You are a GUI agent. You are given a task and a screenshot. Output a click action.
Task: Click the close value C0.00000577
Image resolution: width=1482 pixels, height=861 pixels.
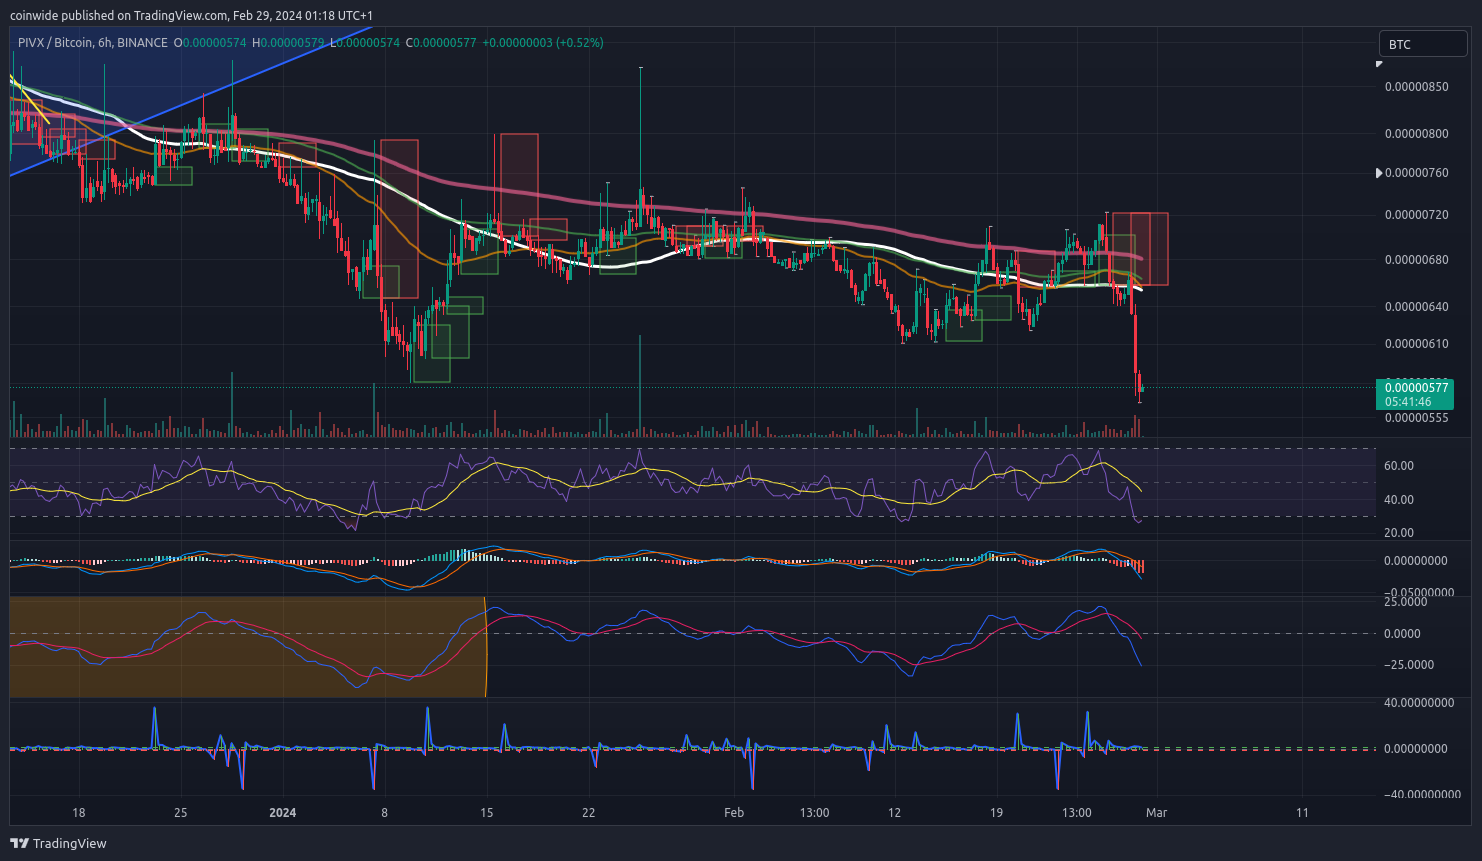coord(441,43)
